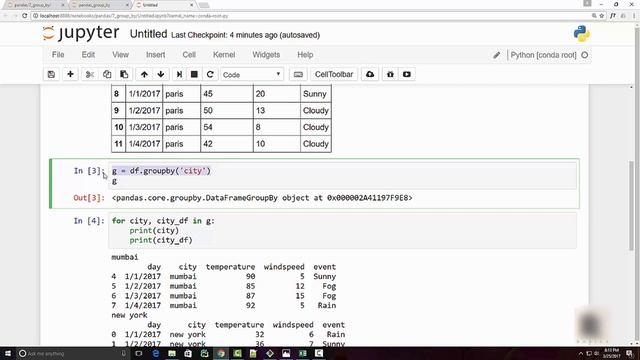Image resolution: width=640 pixels, height=360 pixels.
Task: Click table cell 1/2/2017 in row 9
Action: pyautogui.click(x=144, y=111)
